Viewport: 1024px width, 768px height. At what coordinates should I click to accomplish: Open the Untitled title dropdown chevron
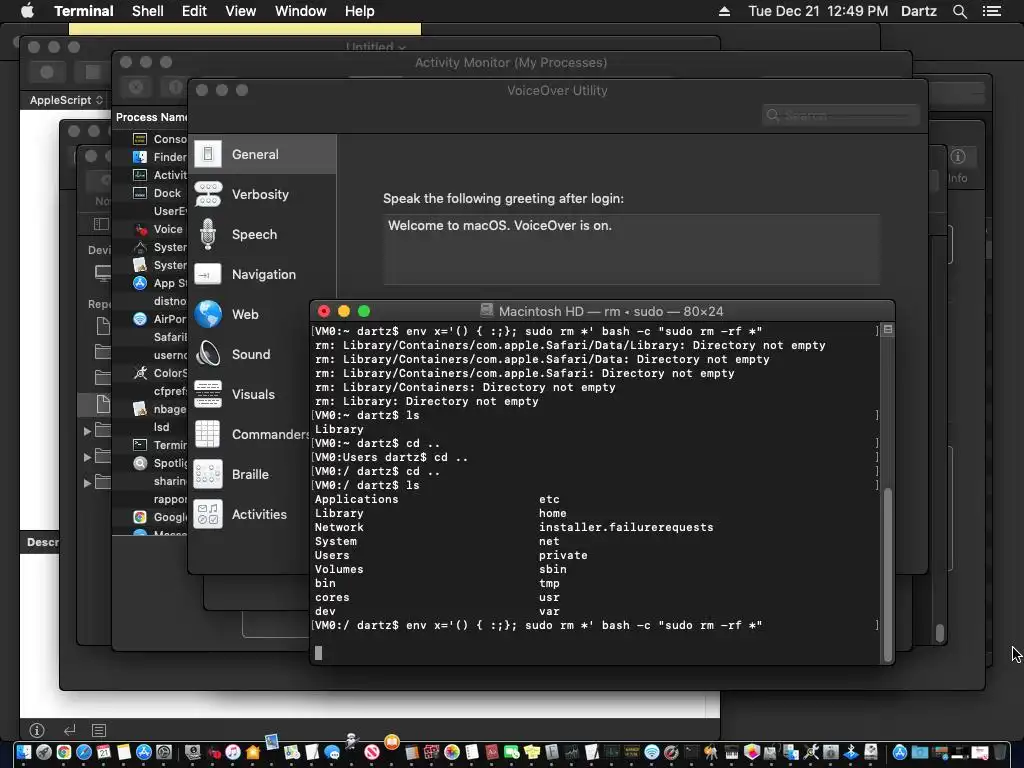pyautogui.click(x=402, y=47)
